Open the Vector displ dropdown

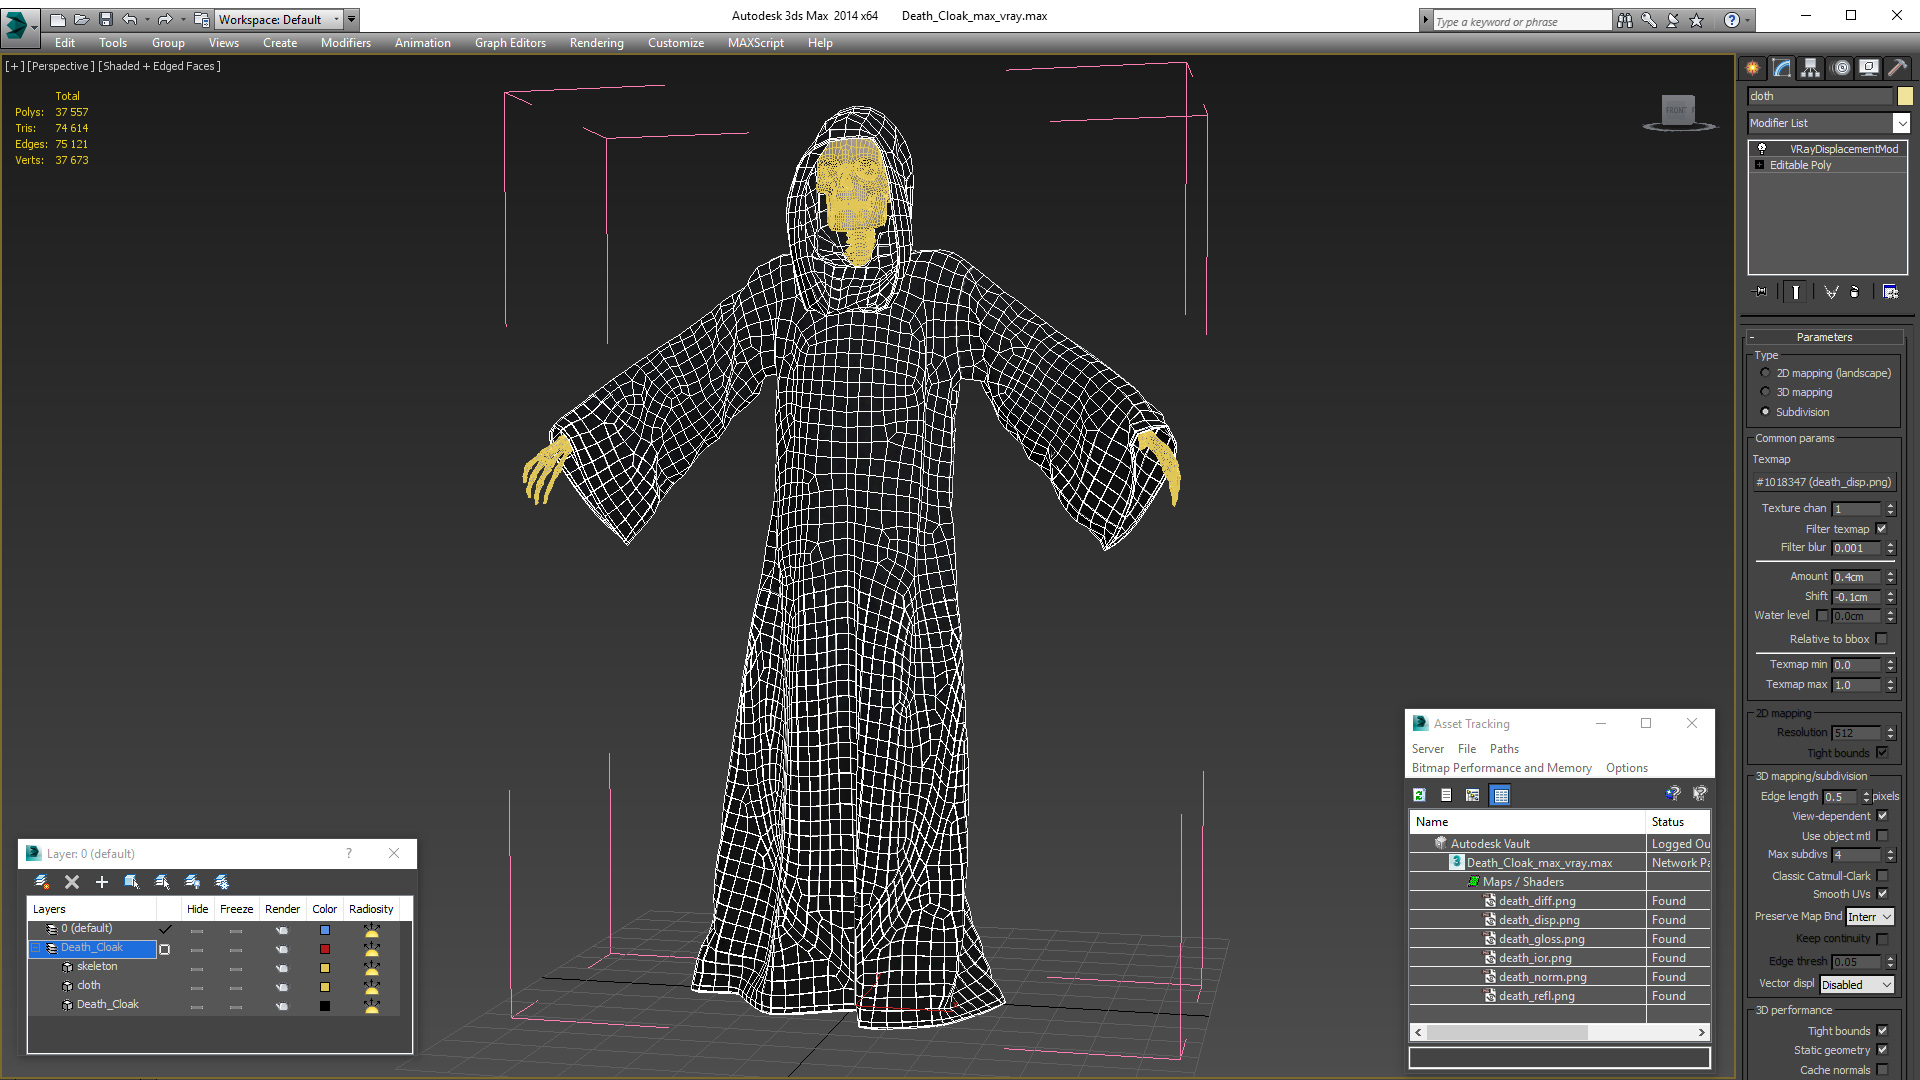coord(1857,985)
